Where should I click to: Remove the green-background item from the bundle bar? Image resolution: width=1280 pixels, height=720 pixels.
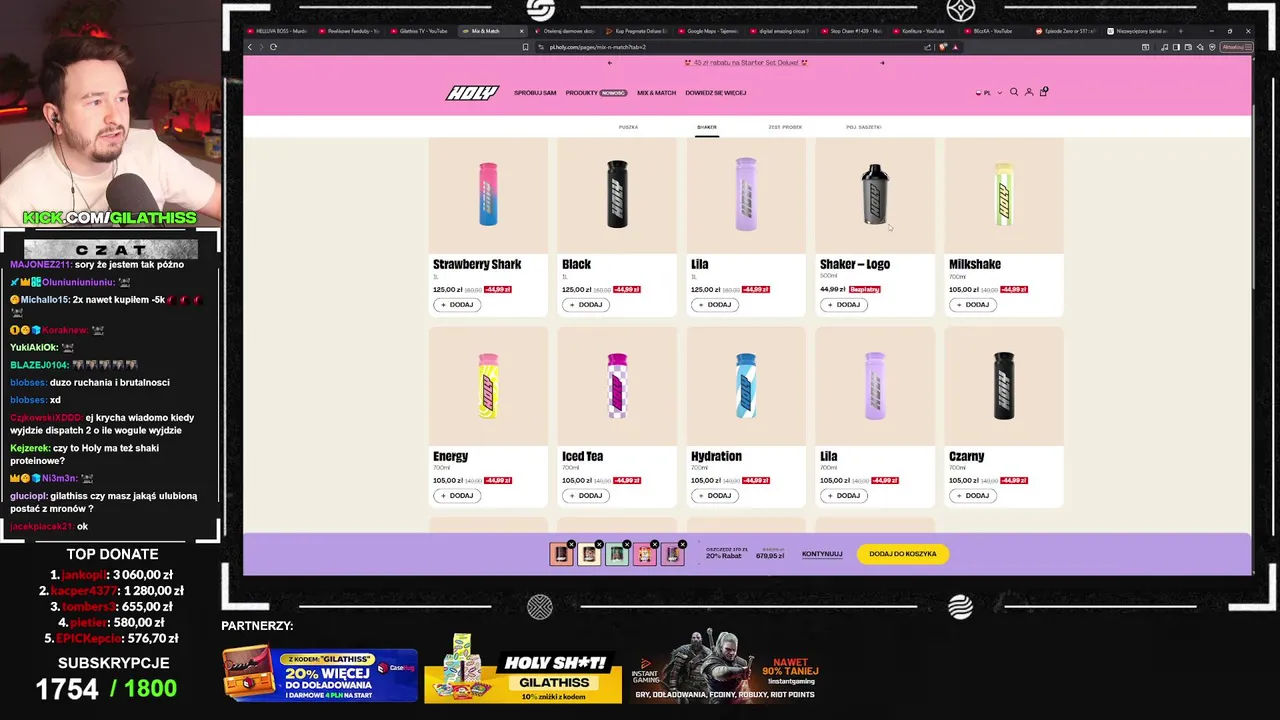[x=627, y=545]
